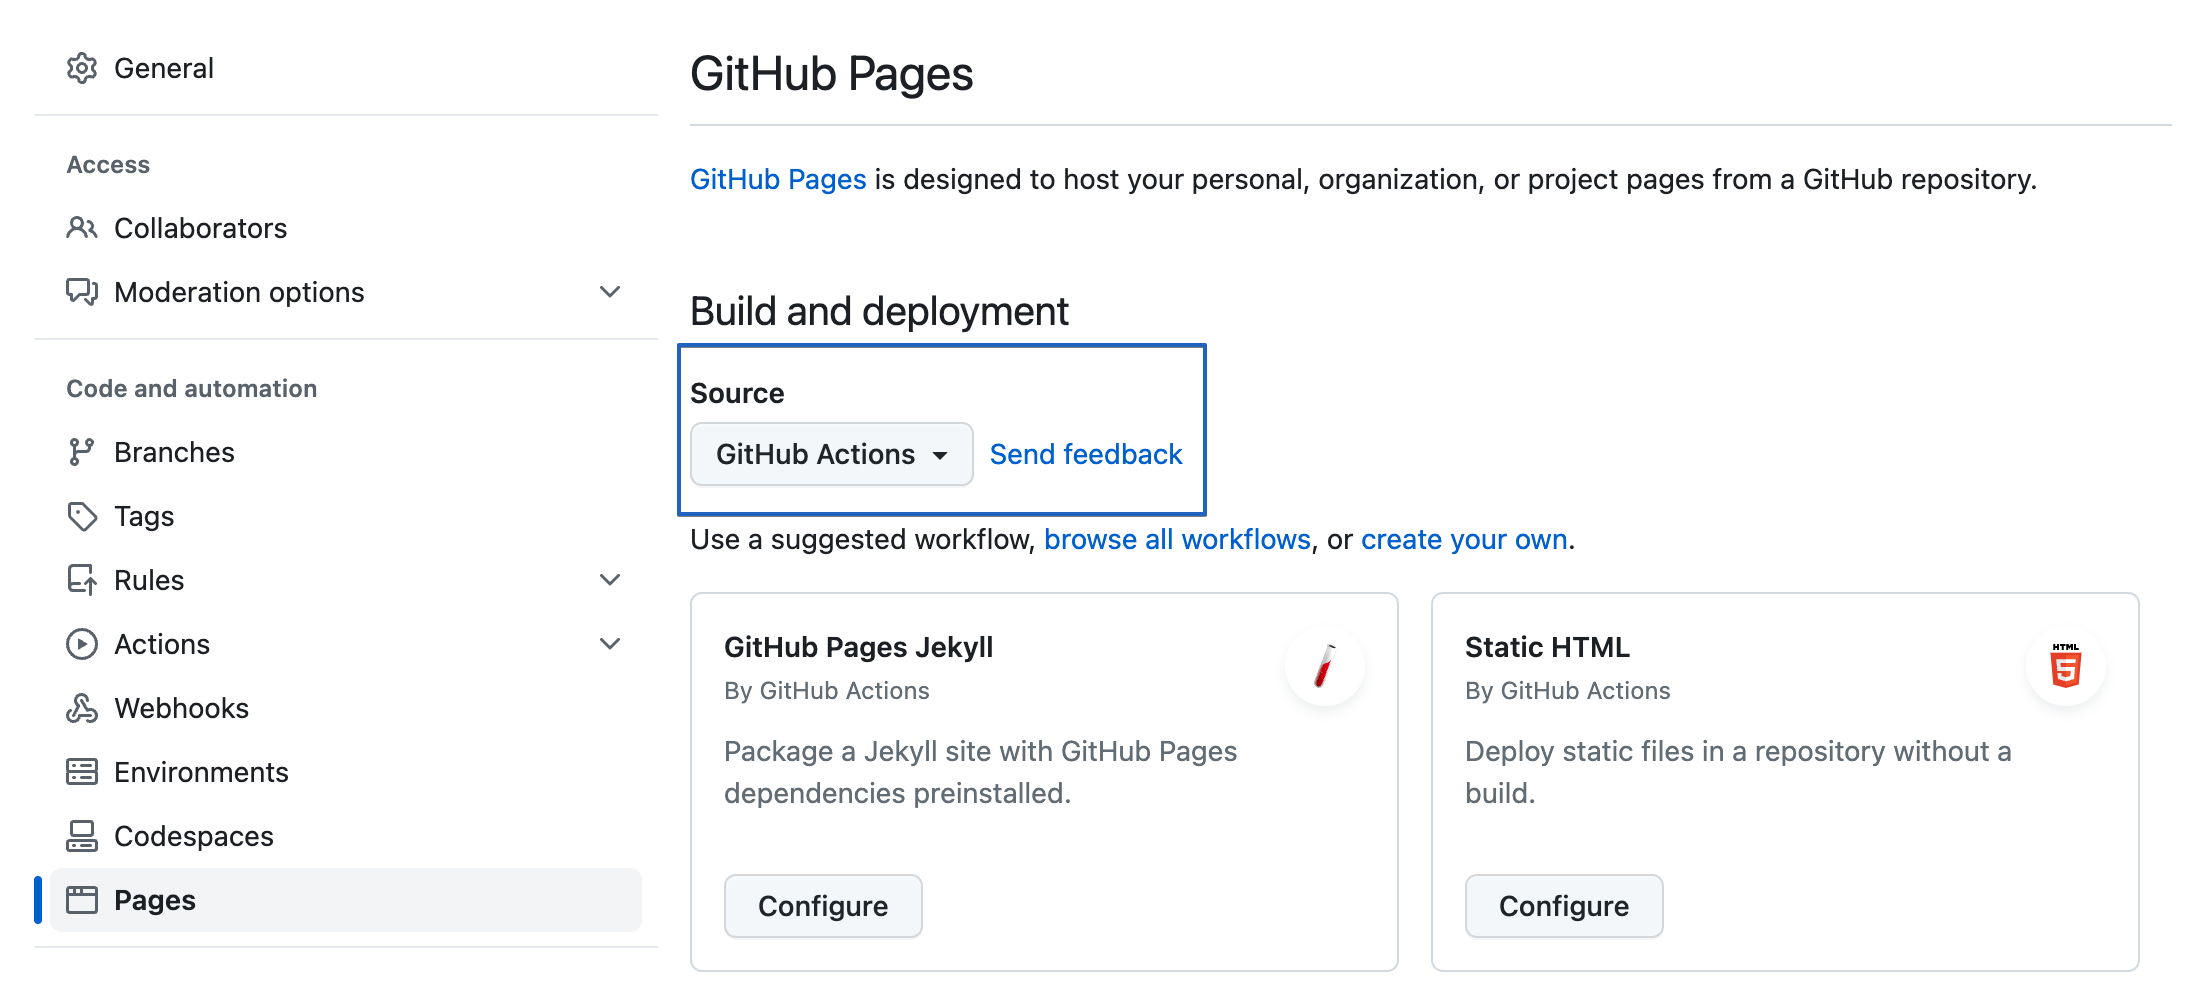The width and height of the screenshot is (2208, 986).
Task: Click the Branches git-branch icon
Action: [82, 452]
